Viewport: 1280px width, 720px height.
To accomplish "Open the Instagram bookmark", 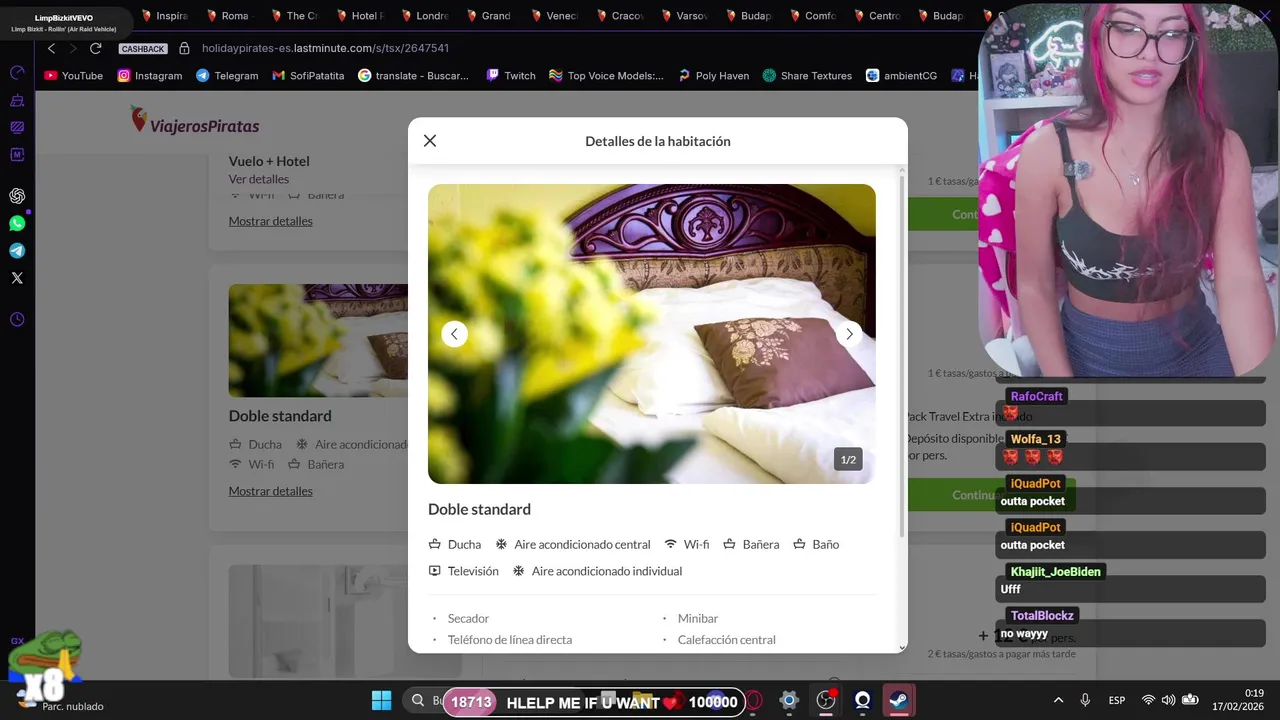I will [x=150, y=75].
